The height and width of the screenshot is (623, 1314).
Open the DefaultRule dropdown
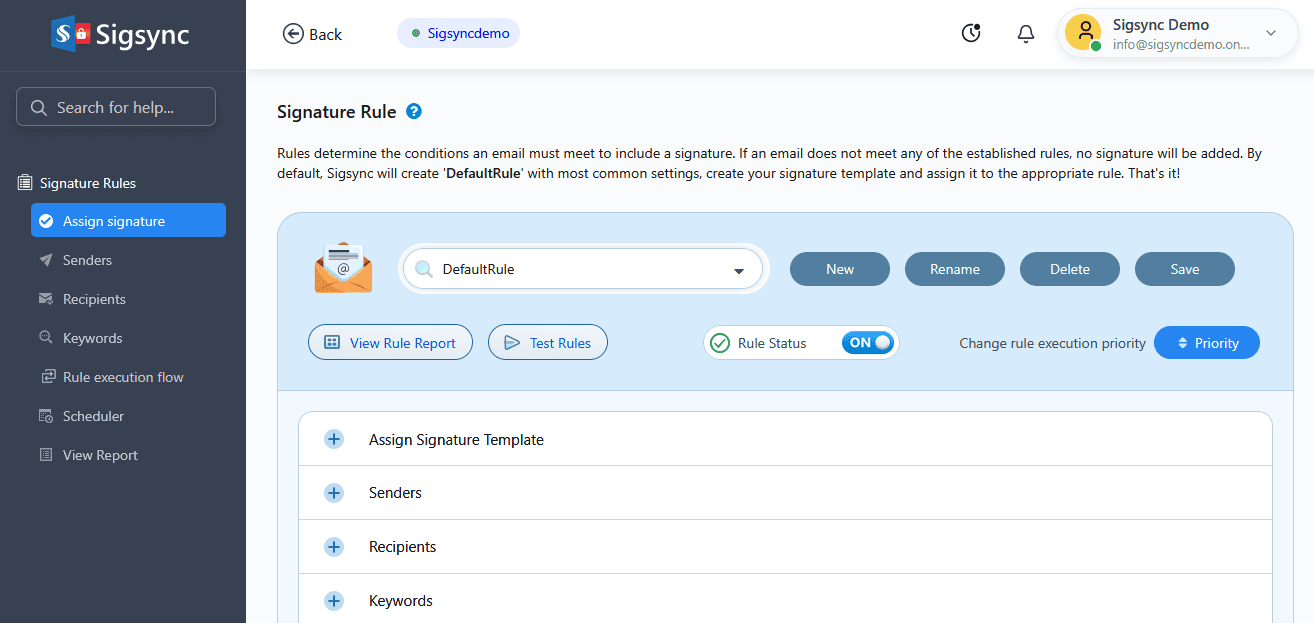click(739, 270)
